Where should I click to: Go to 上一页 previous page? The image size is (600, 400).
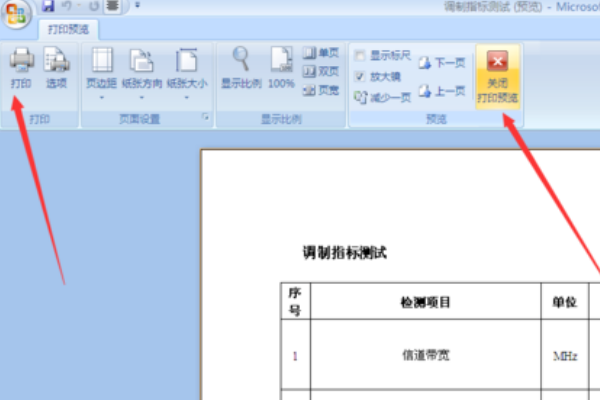coord(442,91)
